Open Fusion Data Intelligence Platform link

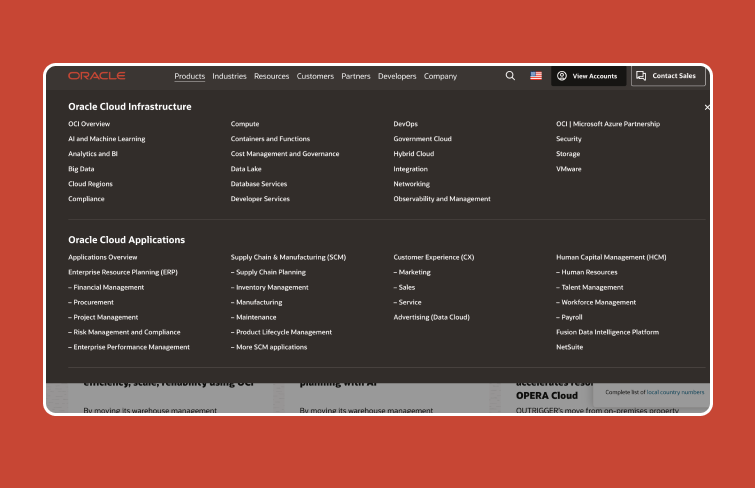(x=607, y=332)
